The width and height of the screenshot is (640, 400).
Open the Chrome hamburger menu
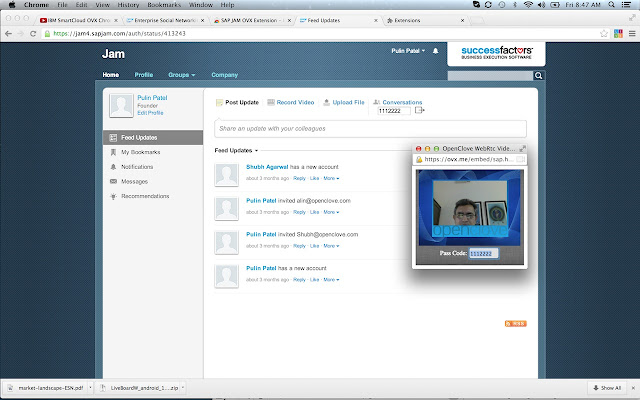632,33
